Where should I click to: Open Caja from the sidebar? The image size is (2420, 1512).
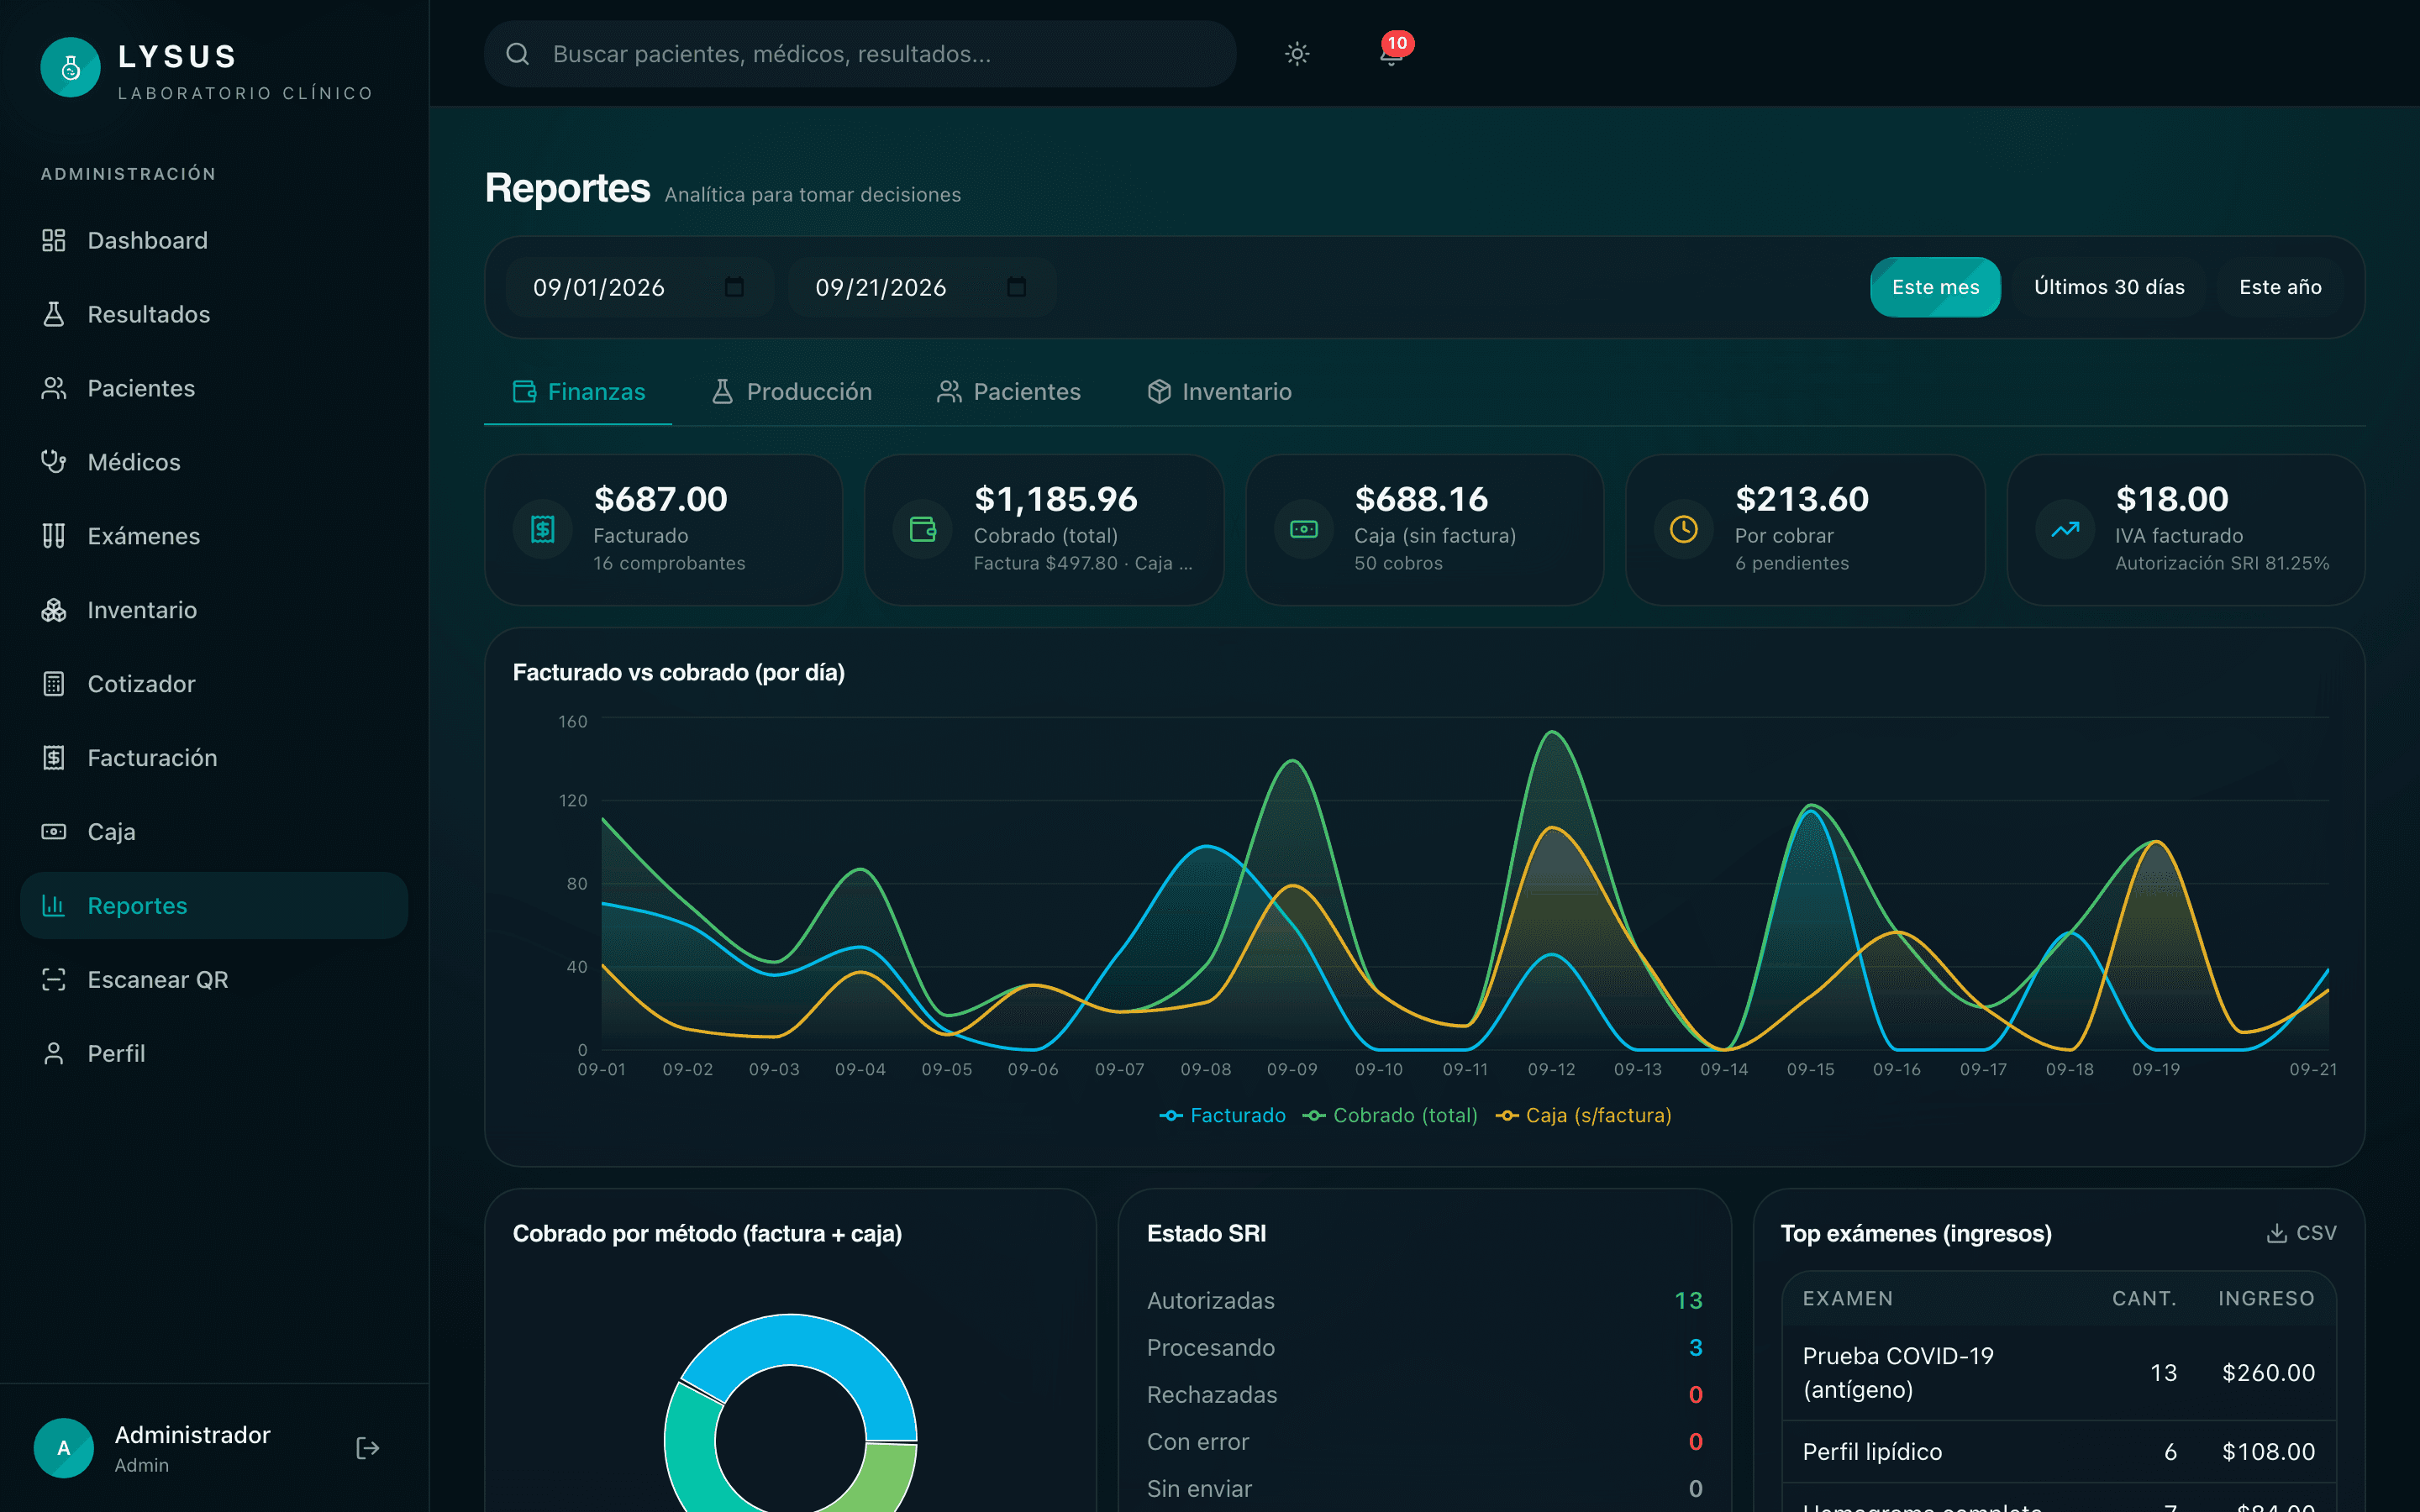pyautogui.click(x=214, y=832)
